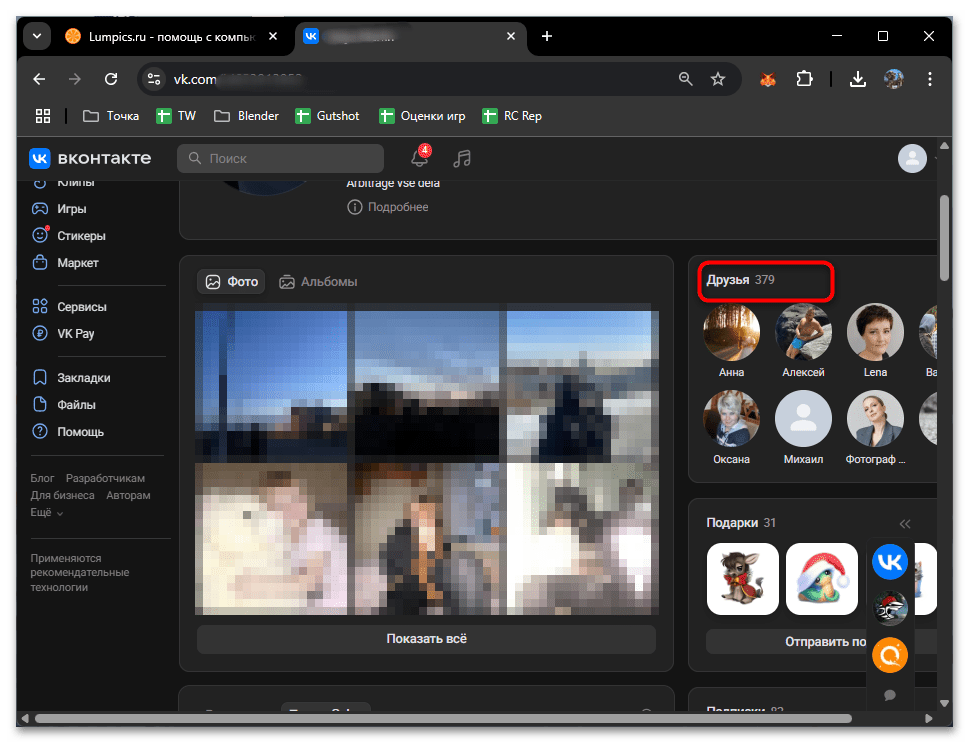This screenshot has width=969, height=743.
Task: Open the Точка bookmark folder
Action: click(x=111, y=116)
